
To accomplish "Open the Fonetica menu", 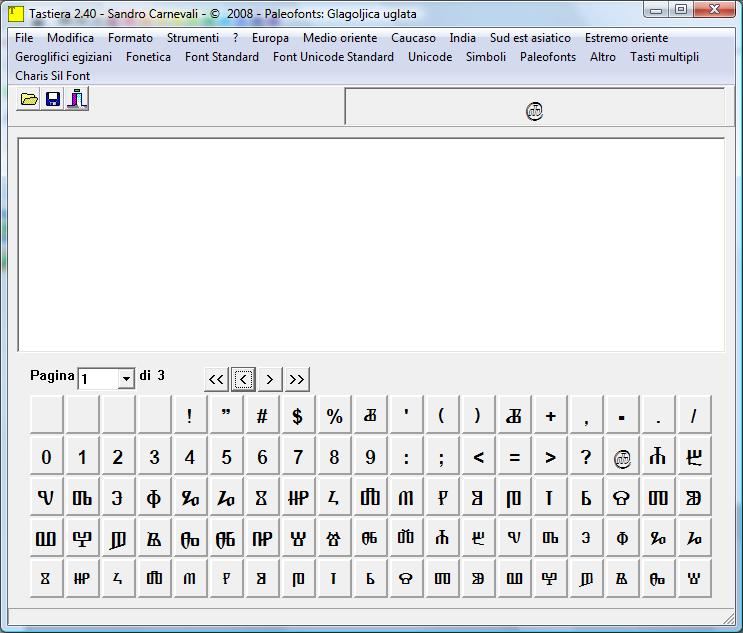I will pos(148,57).
